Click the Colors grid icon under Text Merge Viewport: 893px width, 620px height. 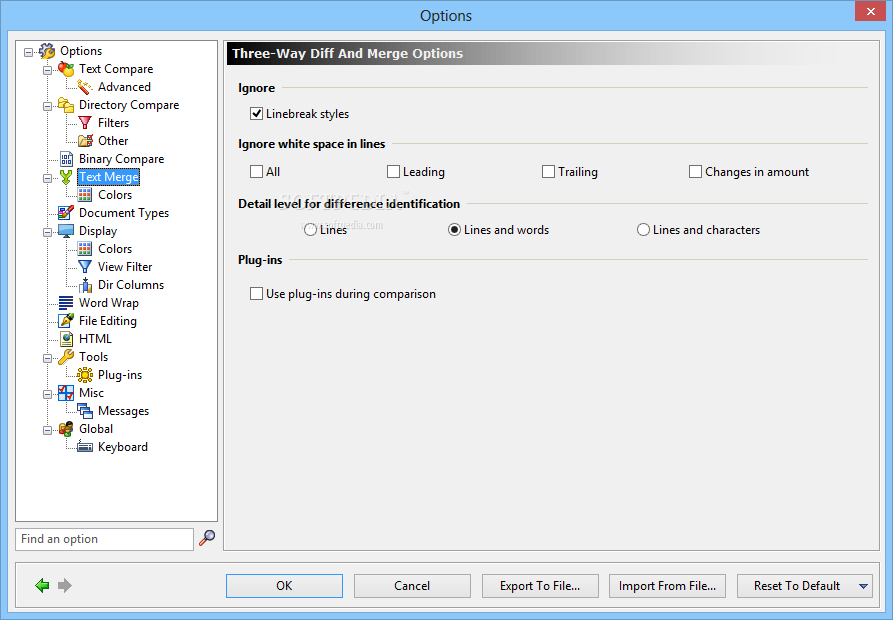85,195
